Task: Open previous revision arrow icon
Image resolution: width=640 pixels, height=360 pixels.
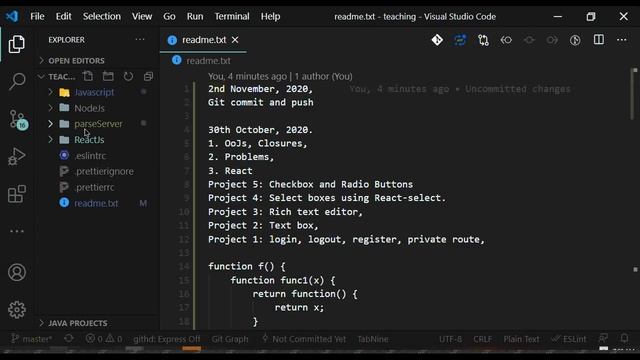Action: click(506, 40)
